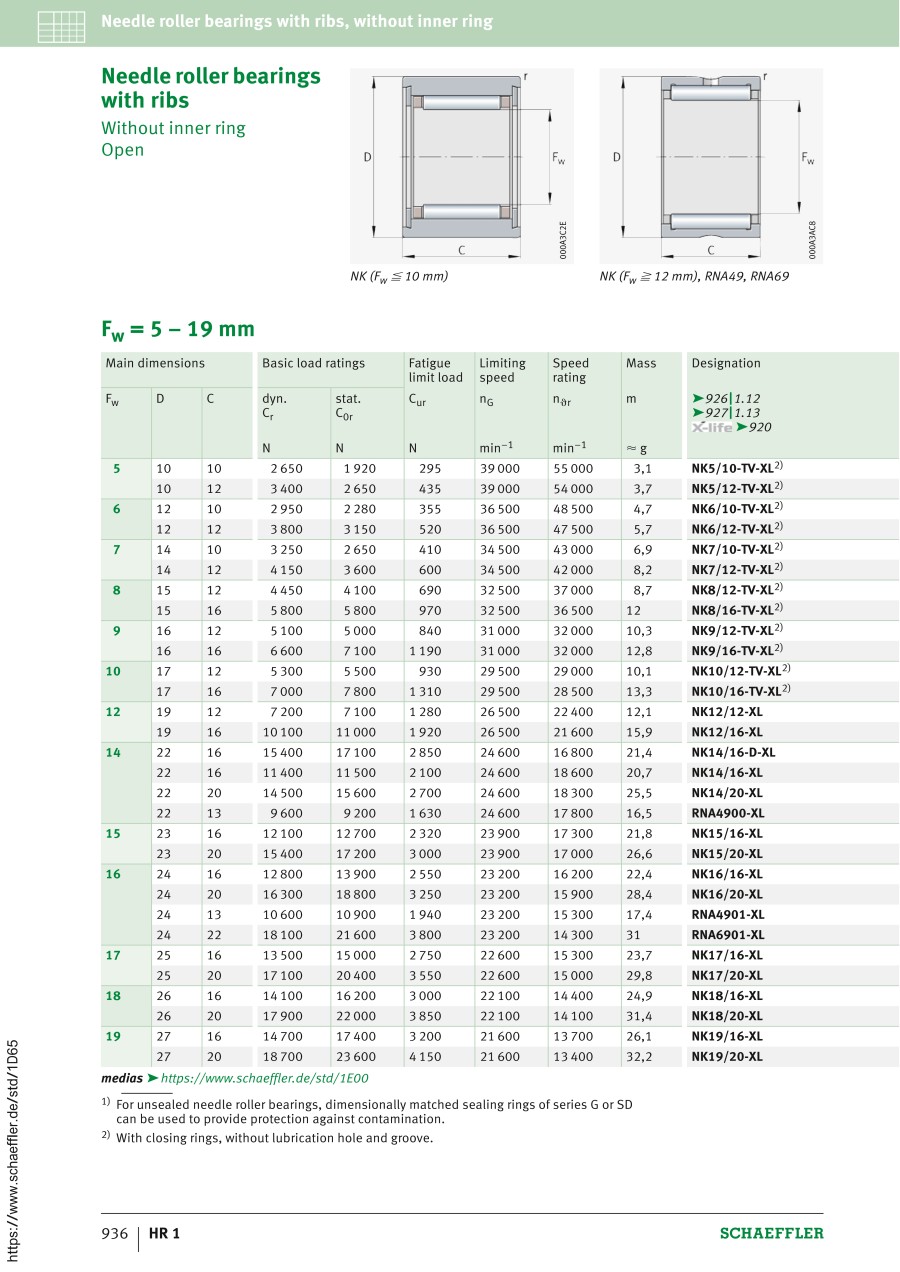Viewport: 900px width, 1272px height.
Task: Click footnote 1 about unsealed bearings
Action: point(367,1112)
